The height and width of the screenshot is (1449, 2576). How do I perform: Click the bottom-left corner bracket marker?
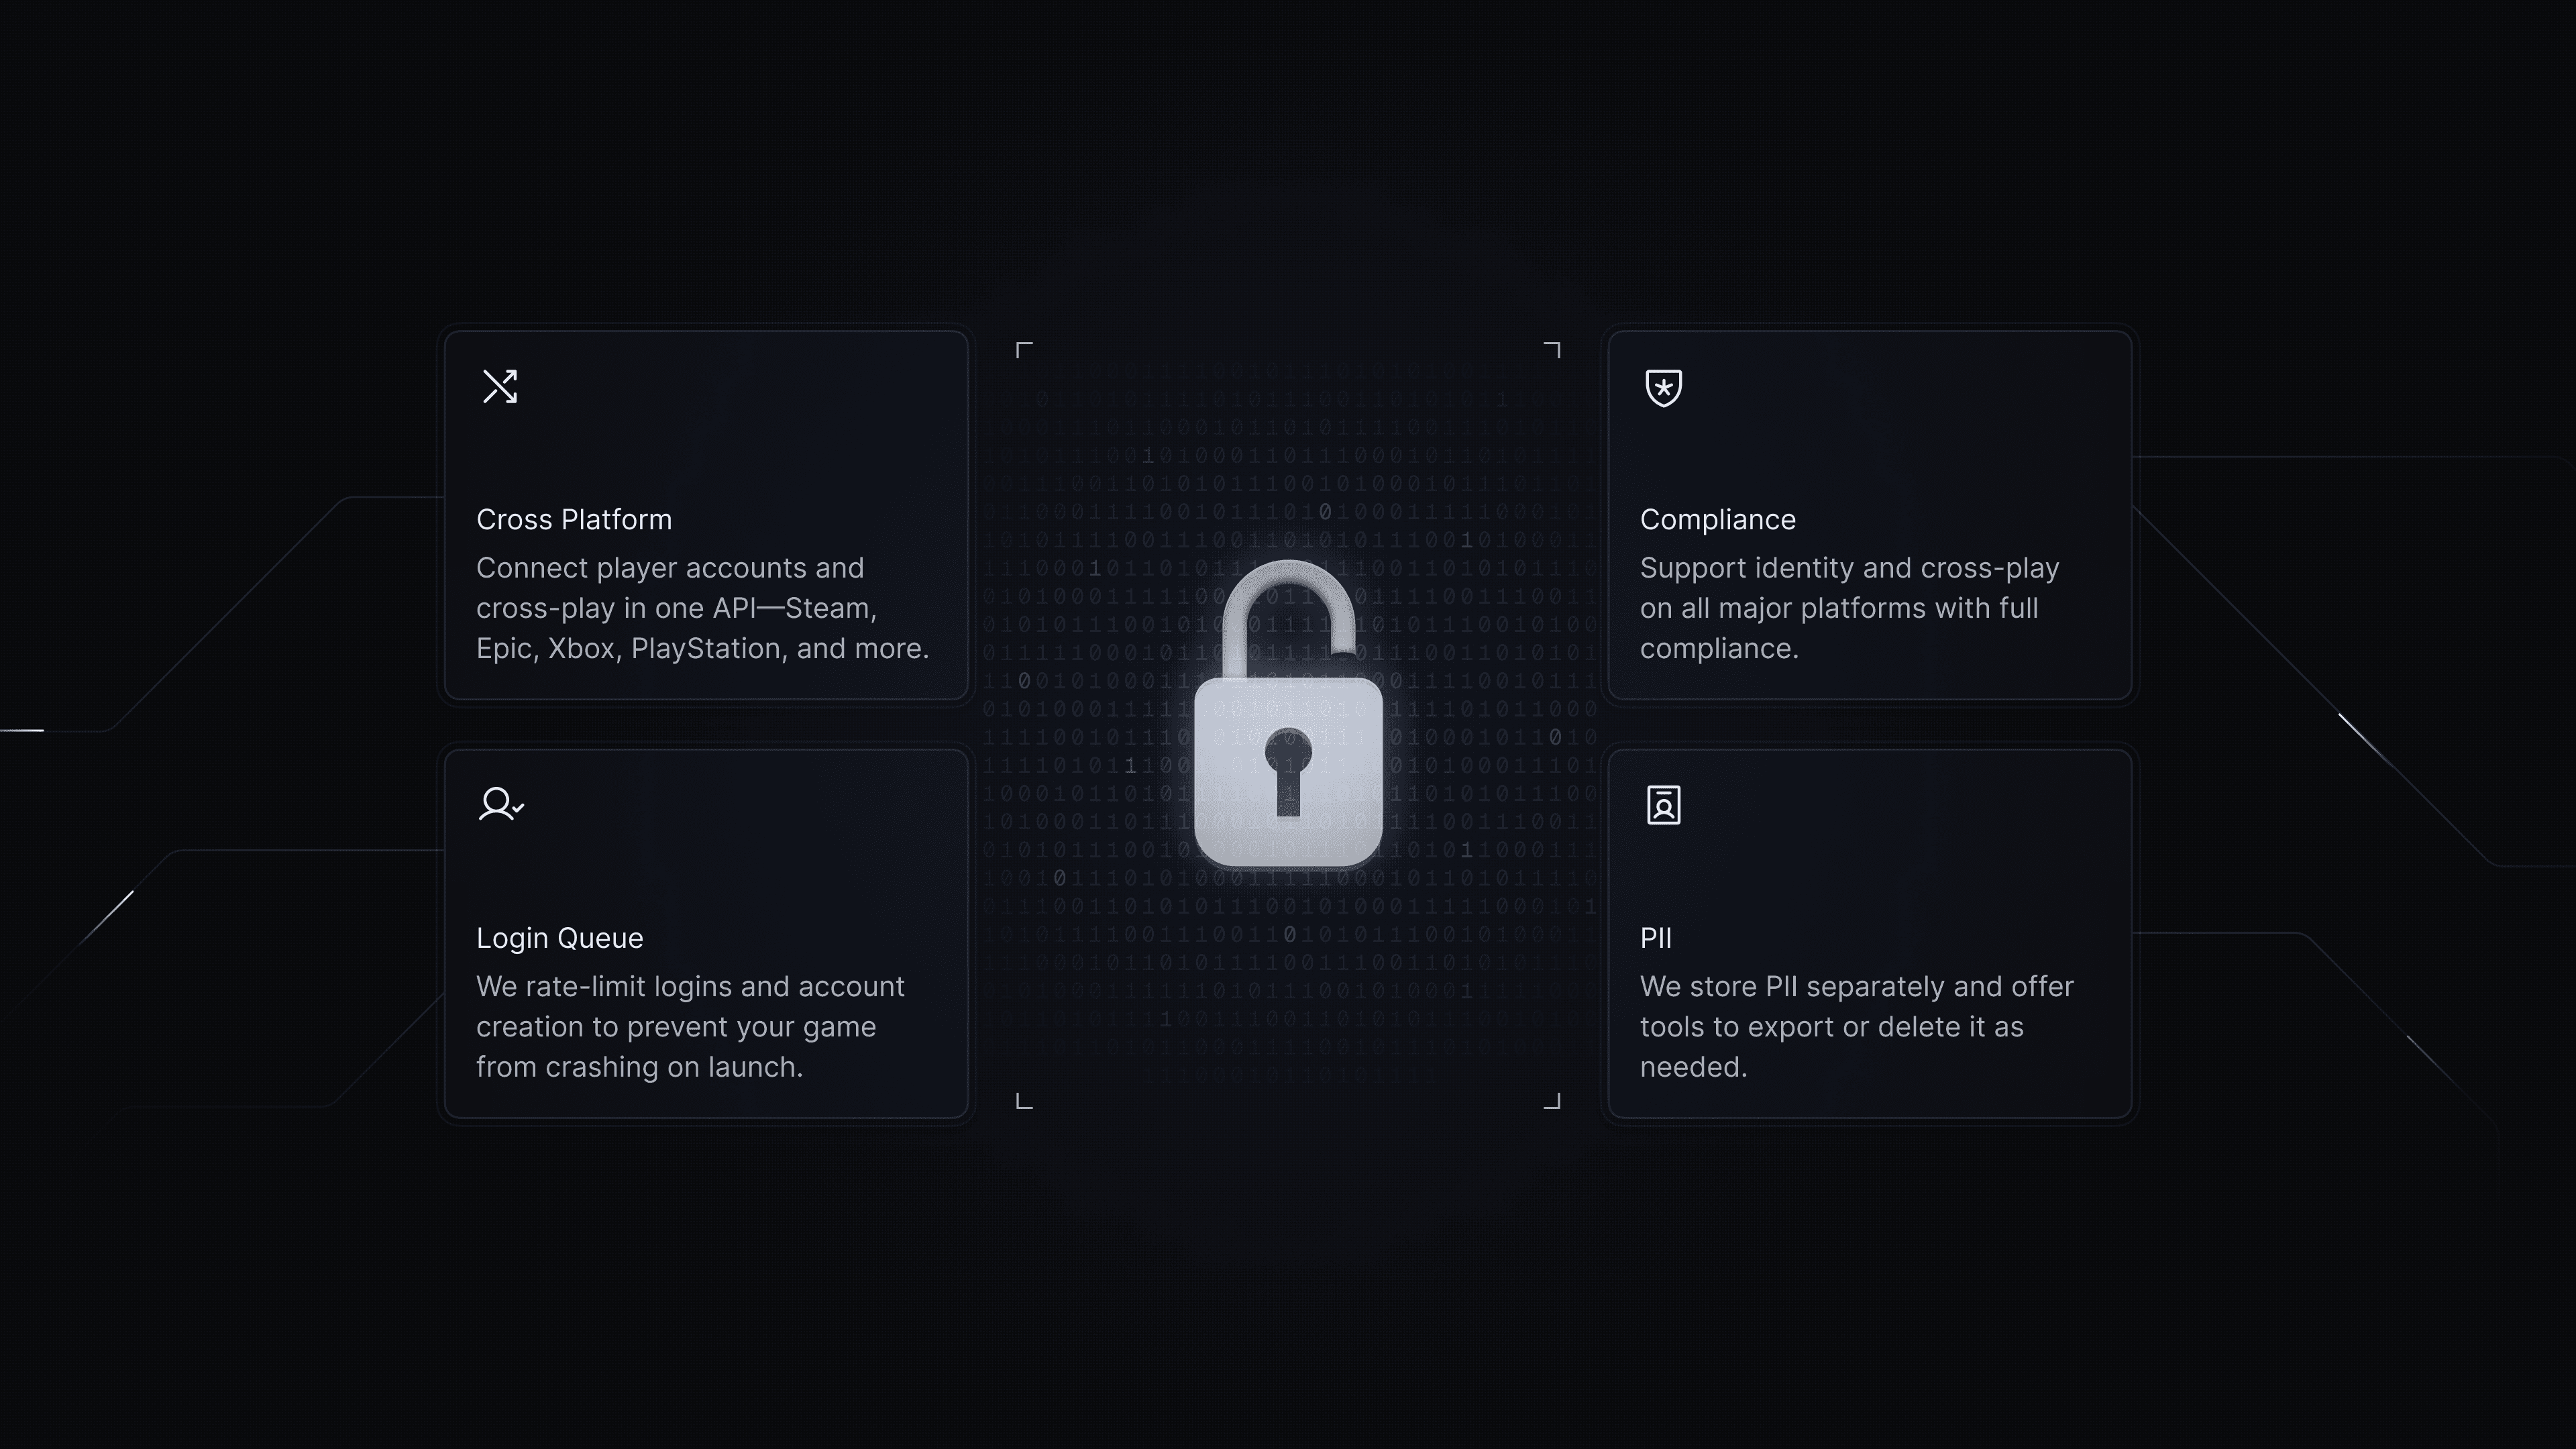(1024, 1101)
